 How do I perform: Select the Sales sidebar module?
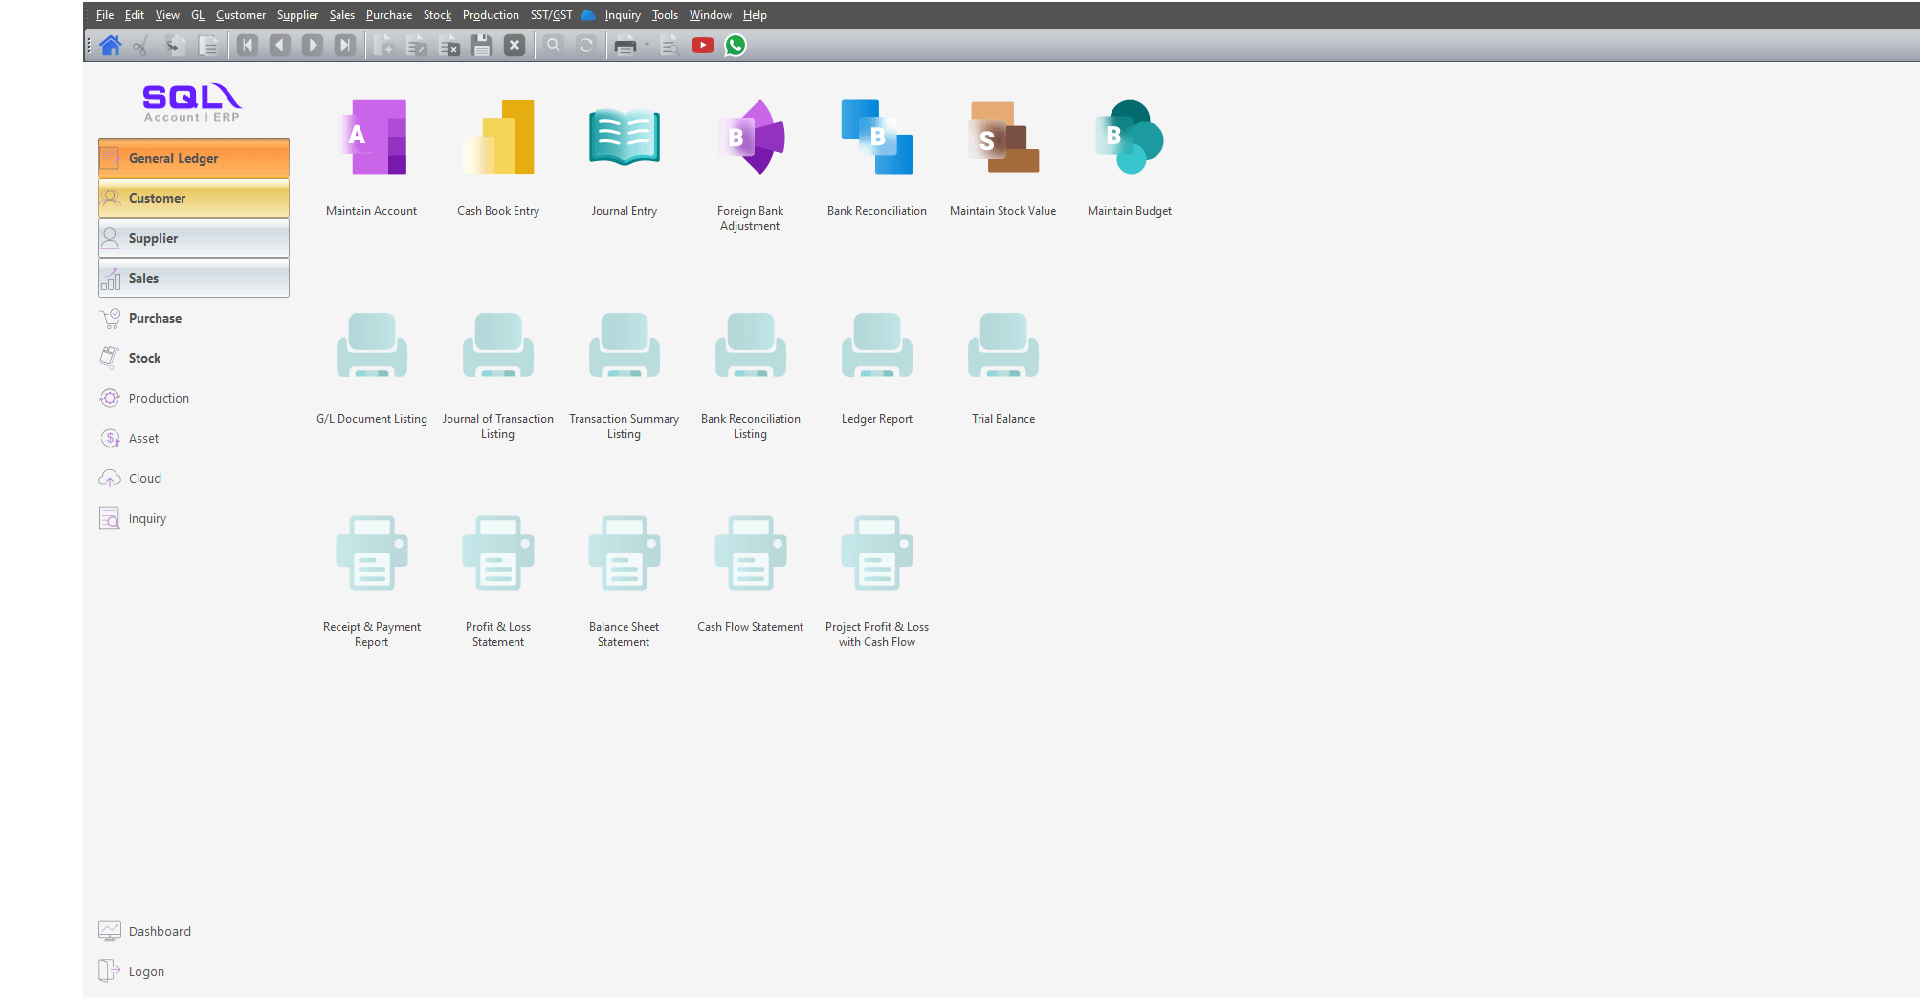pos(194,278)
